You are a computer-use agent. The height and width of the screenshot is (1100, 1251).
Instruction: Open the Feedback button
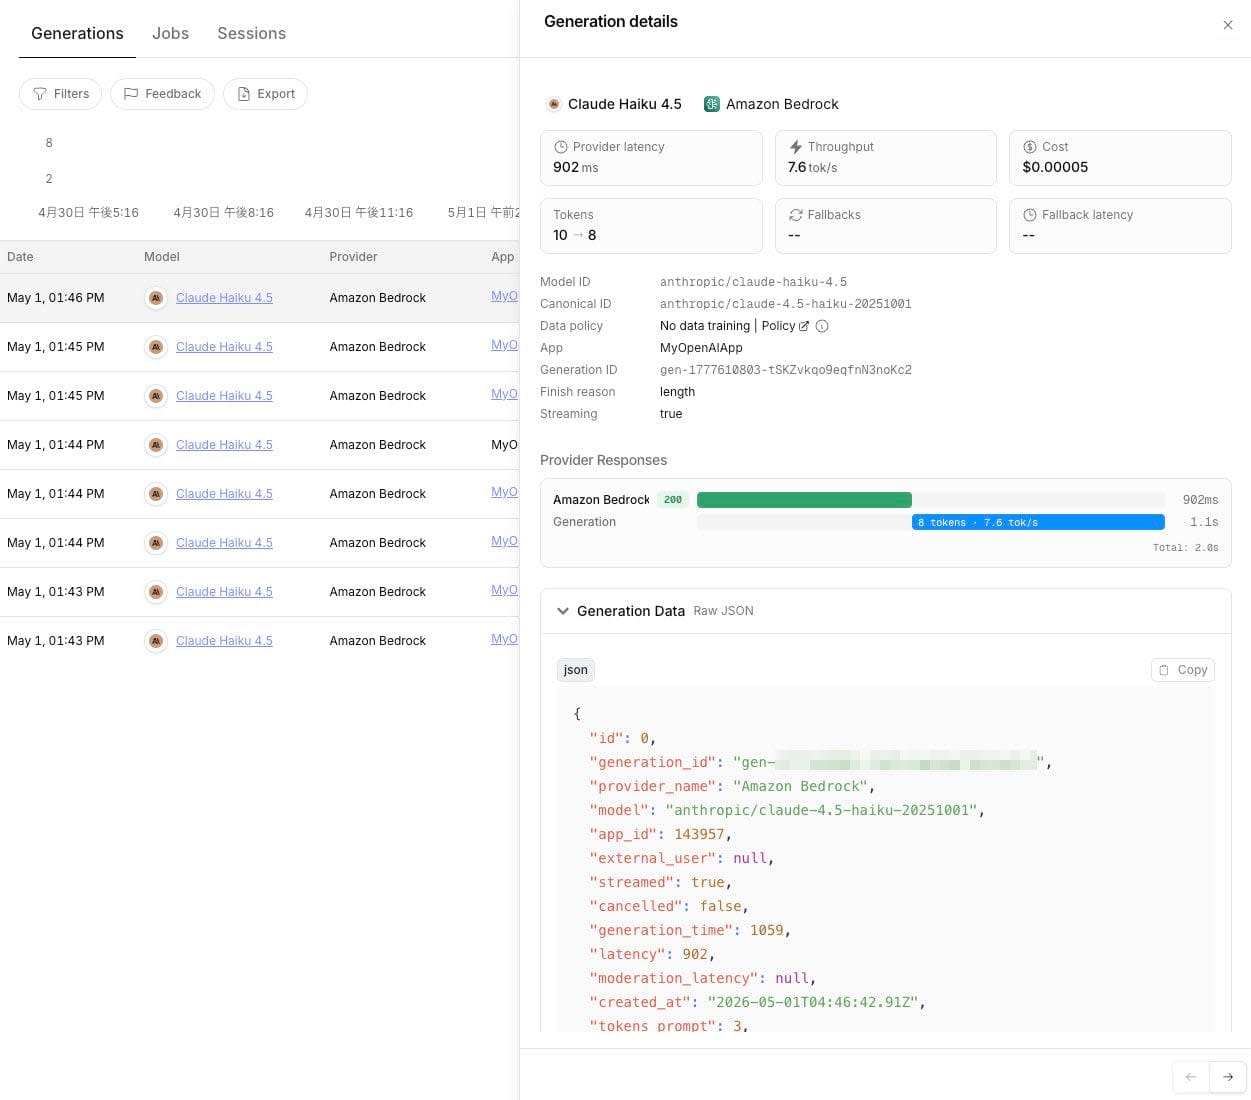point(162,94)
